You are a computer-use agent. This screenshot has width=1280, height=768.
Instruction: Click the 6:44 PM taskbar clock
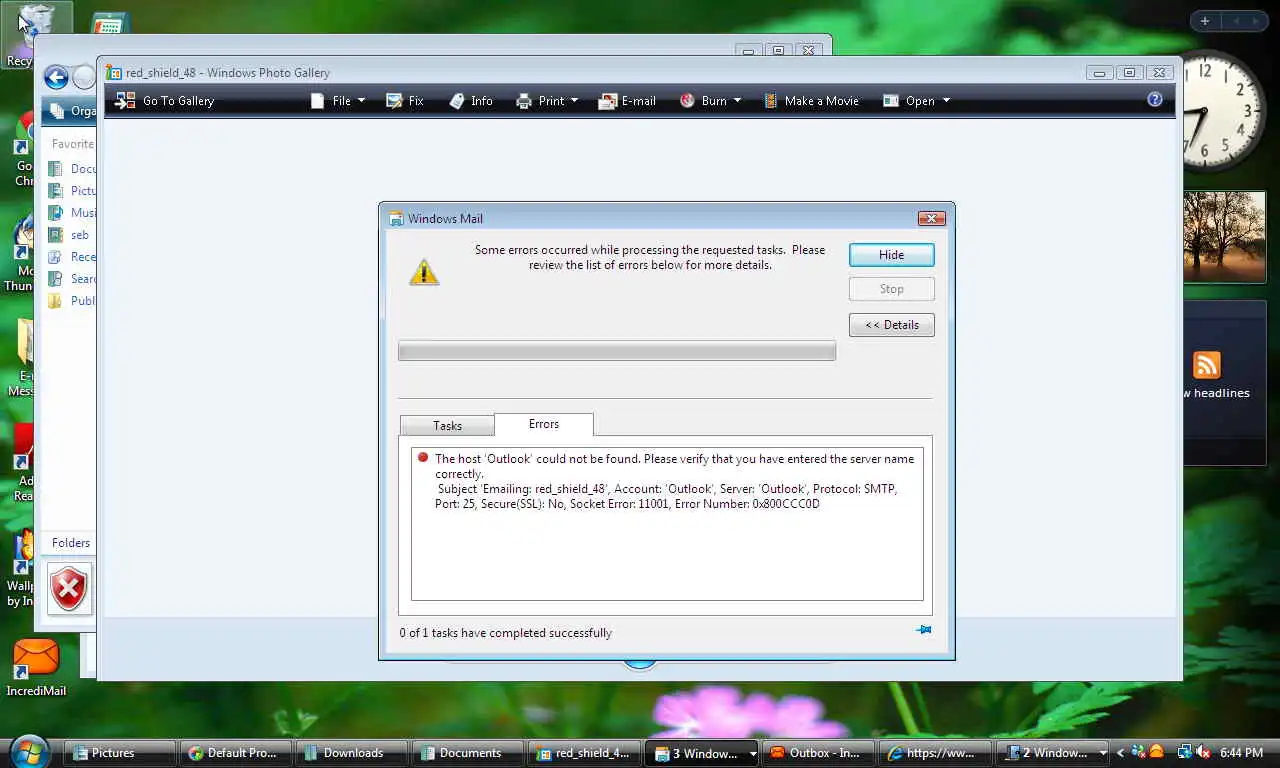tap(1241, 753)
